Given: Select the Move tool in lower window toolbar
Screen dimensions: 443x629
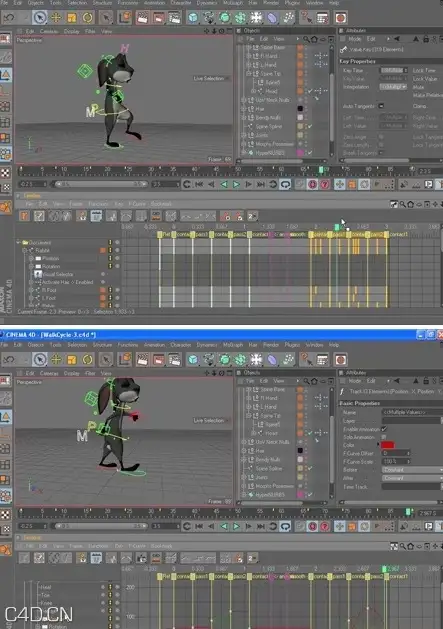Looking at the screenshot, I should point(55,359).
